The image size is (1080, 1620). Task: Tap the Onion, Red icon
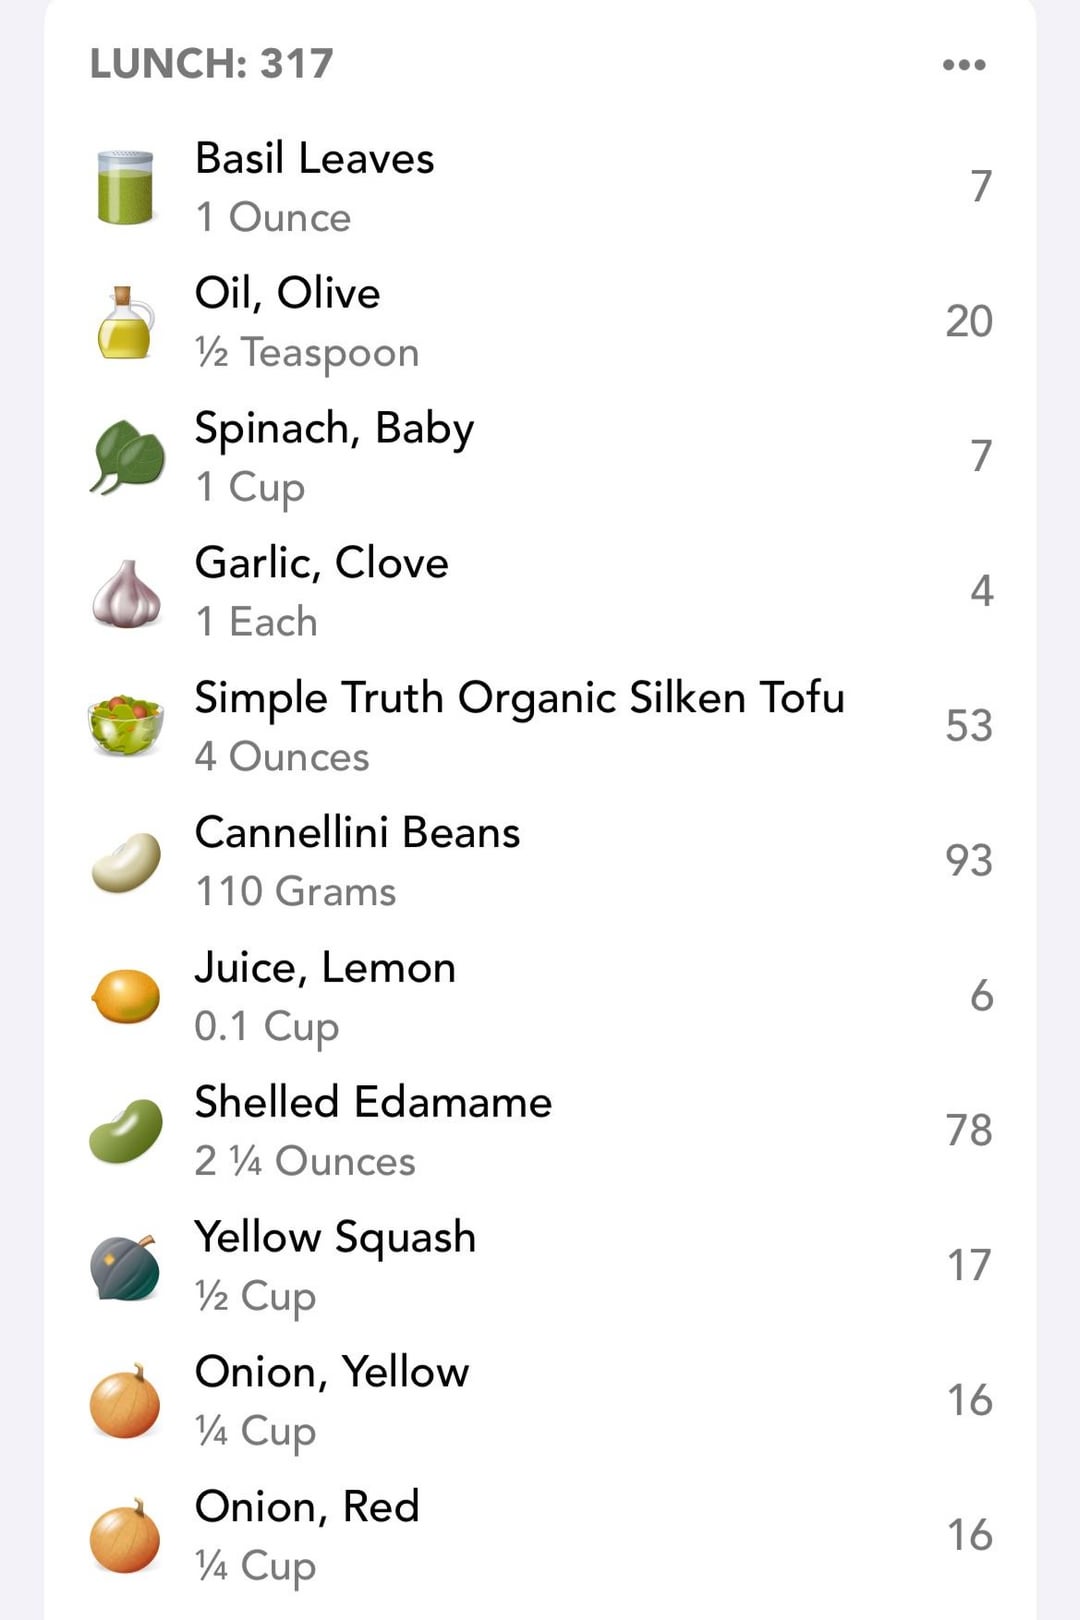coord(125,1536)
